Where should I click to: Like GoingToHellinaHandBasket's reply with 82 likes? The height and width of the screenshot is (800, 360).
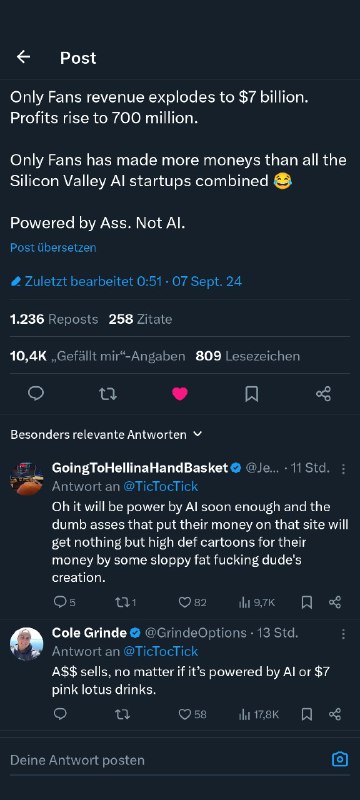(192, 603)
